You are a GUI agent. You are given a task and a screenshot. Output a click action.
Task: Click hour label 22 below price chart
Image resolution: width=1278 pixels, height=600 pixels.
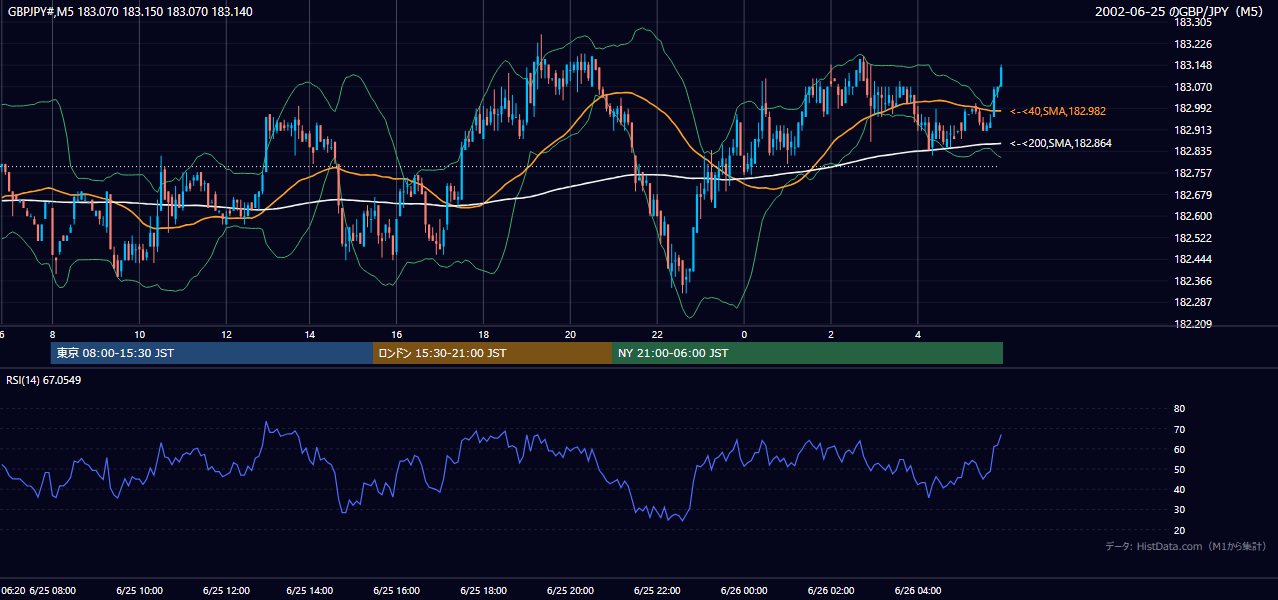pos(657,334)
